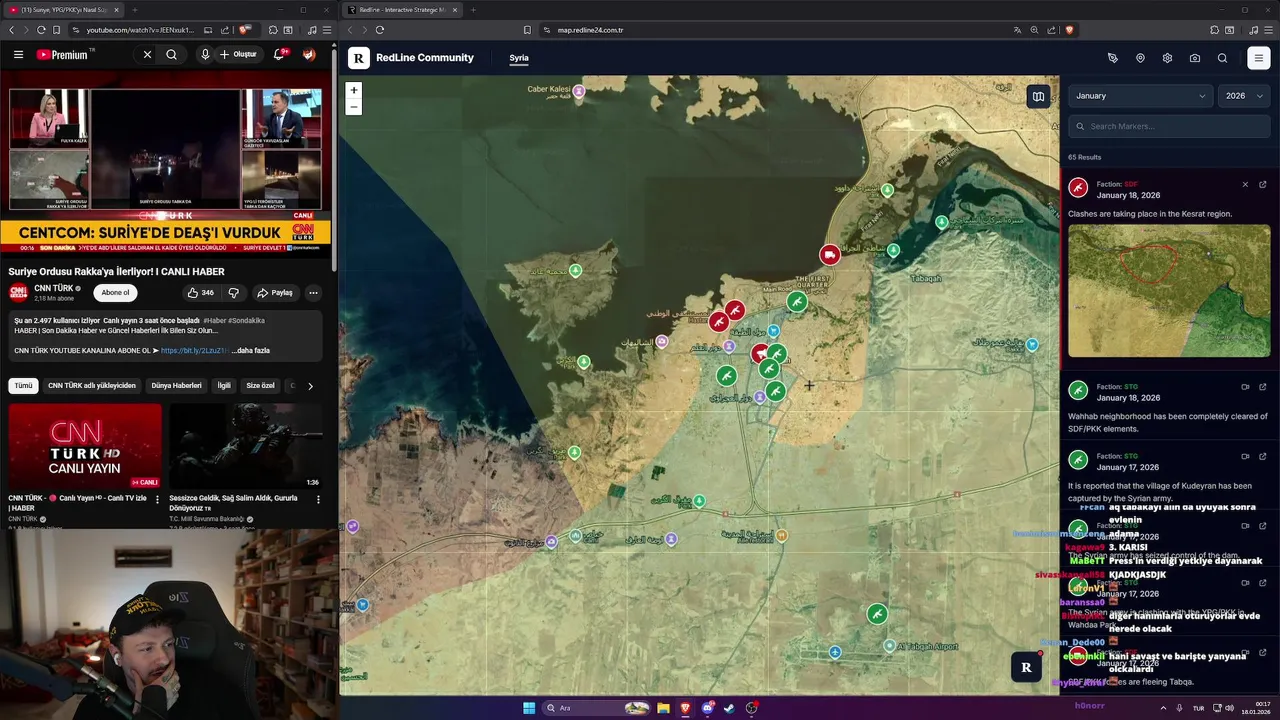Open YouTube guide hamburger menu

(18, 55)
